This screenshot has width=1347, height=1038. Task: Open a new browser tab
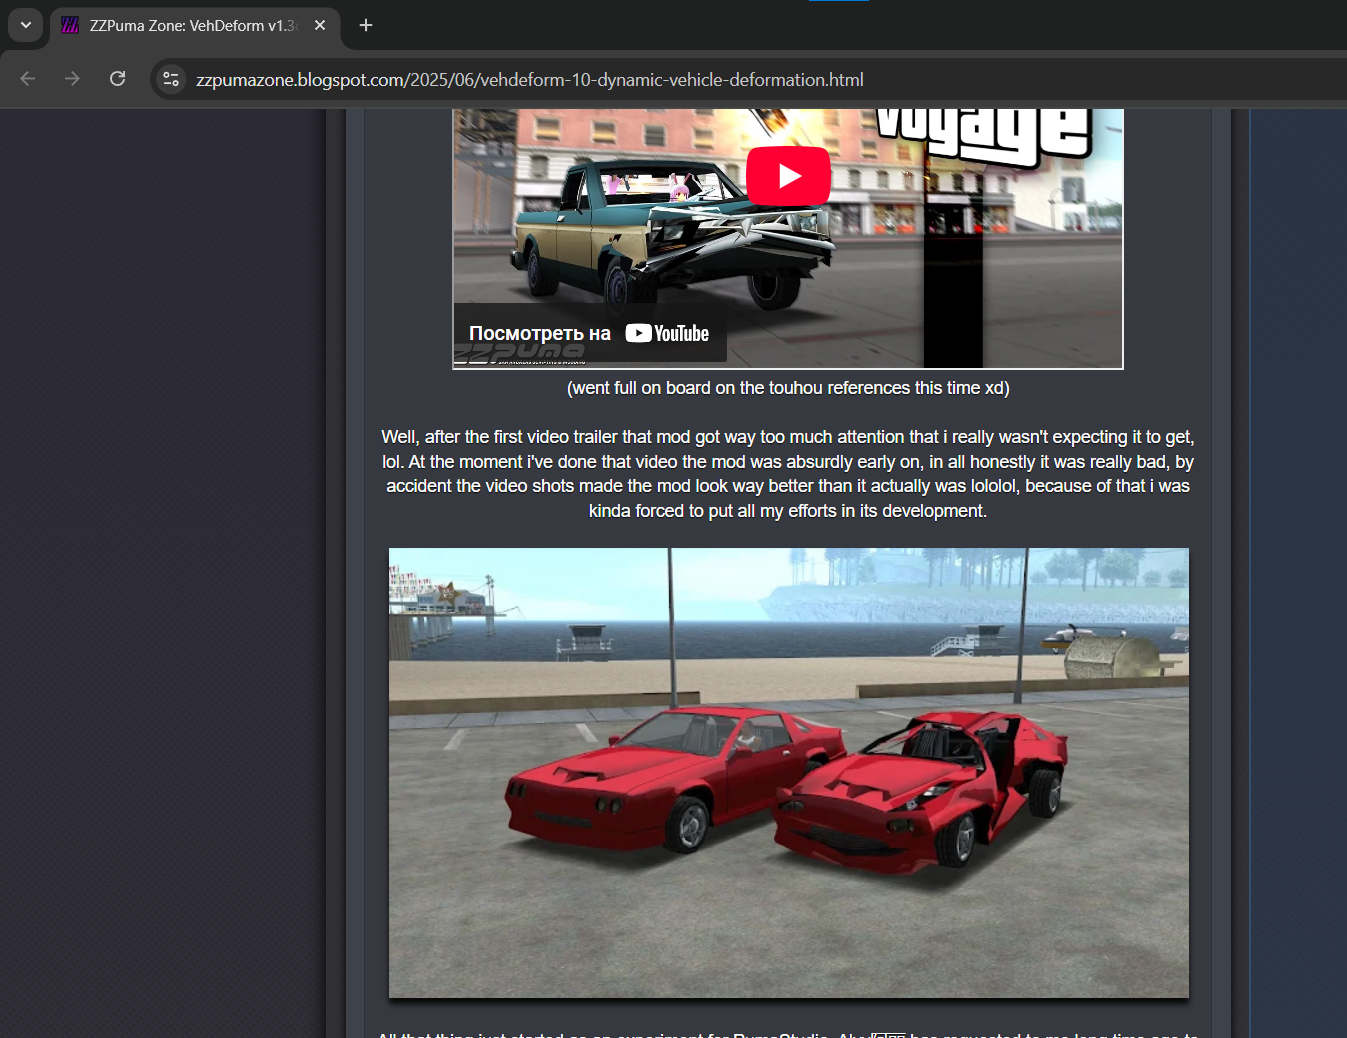366,25
